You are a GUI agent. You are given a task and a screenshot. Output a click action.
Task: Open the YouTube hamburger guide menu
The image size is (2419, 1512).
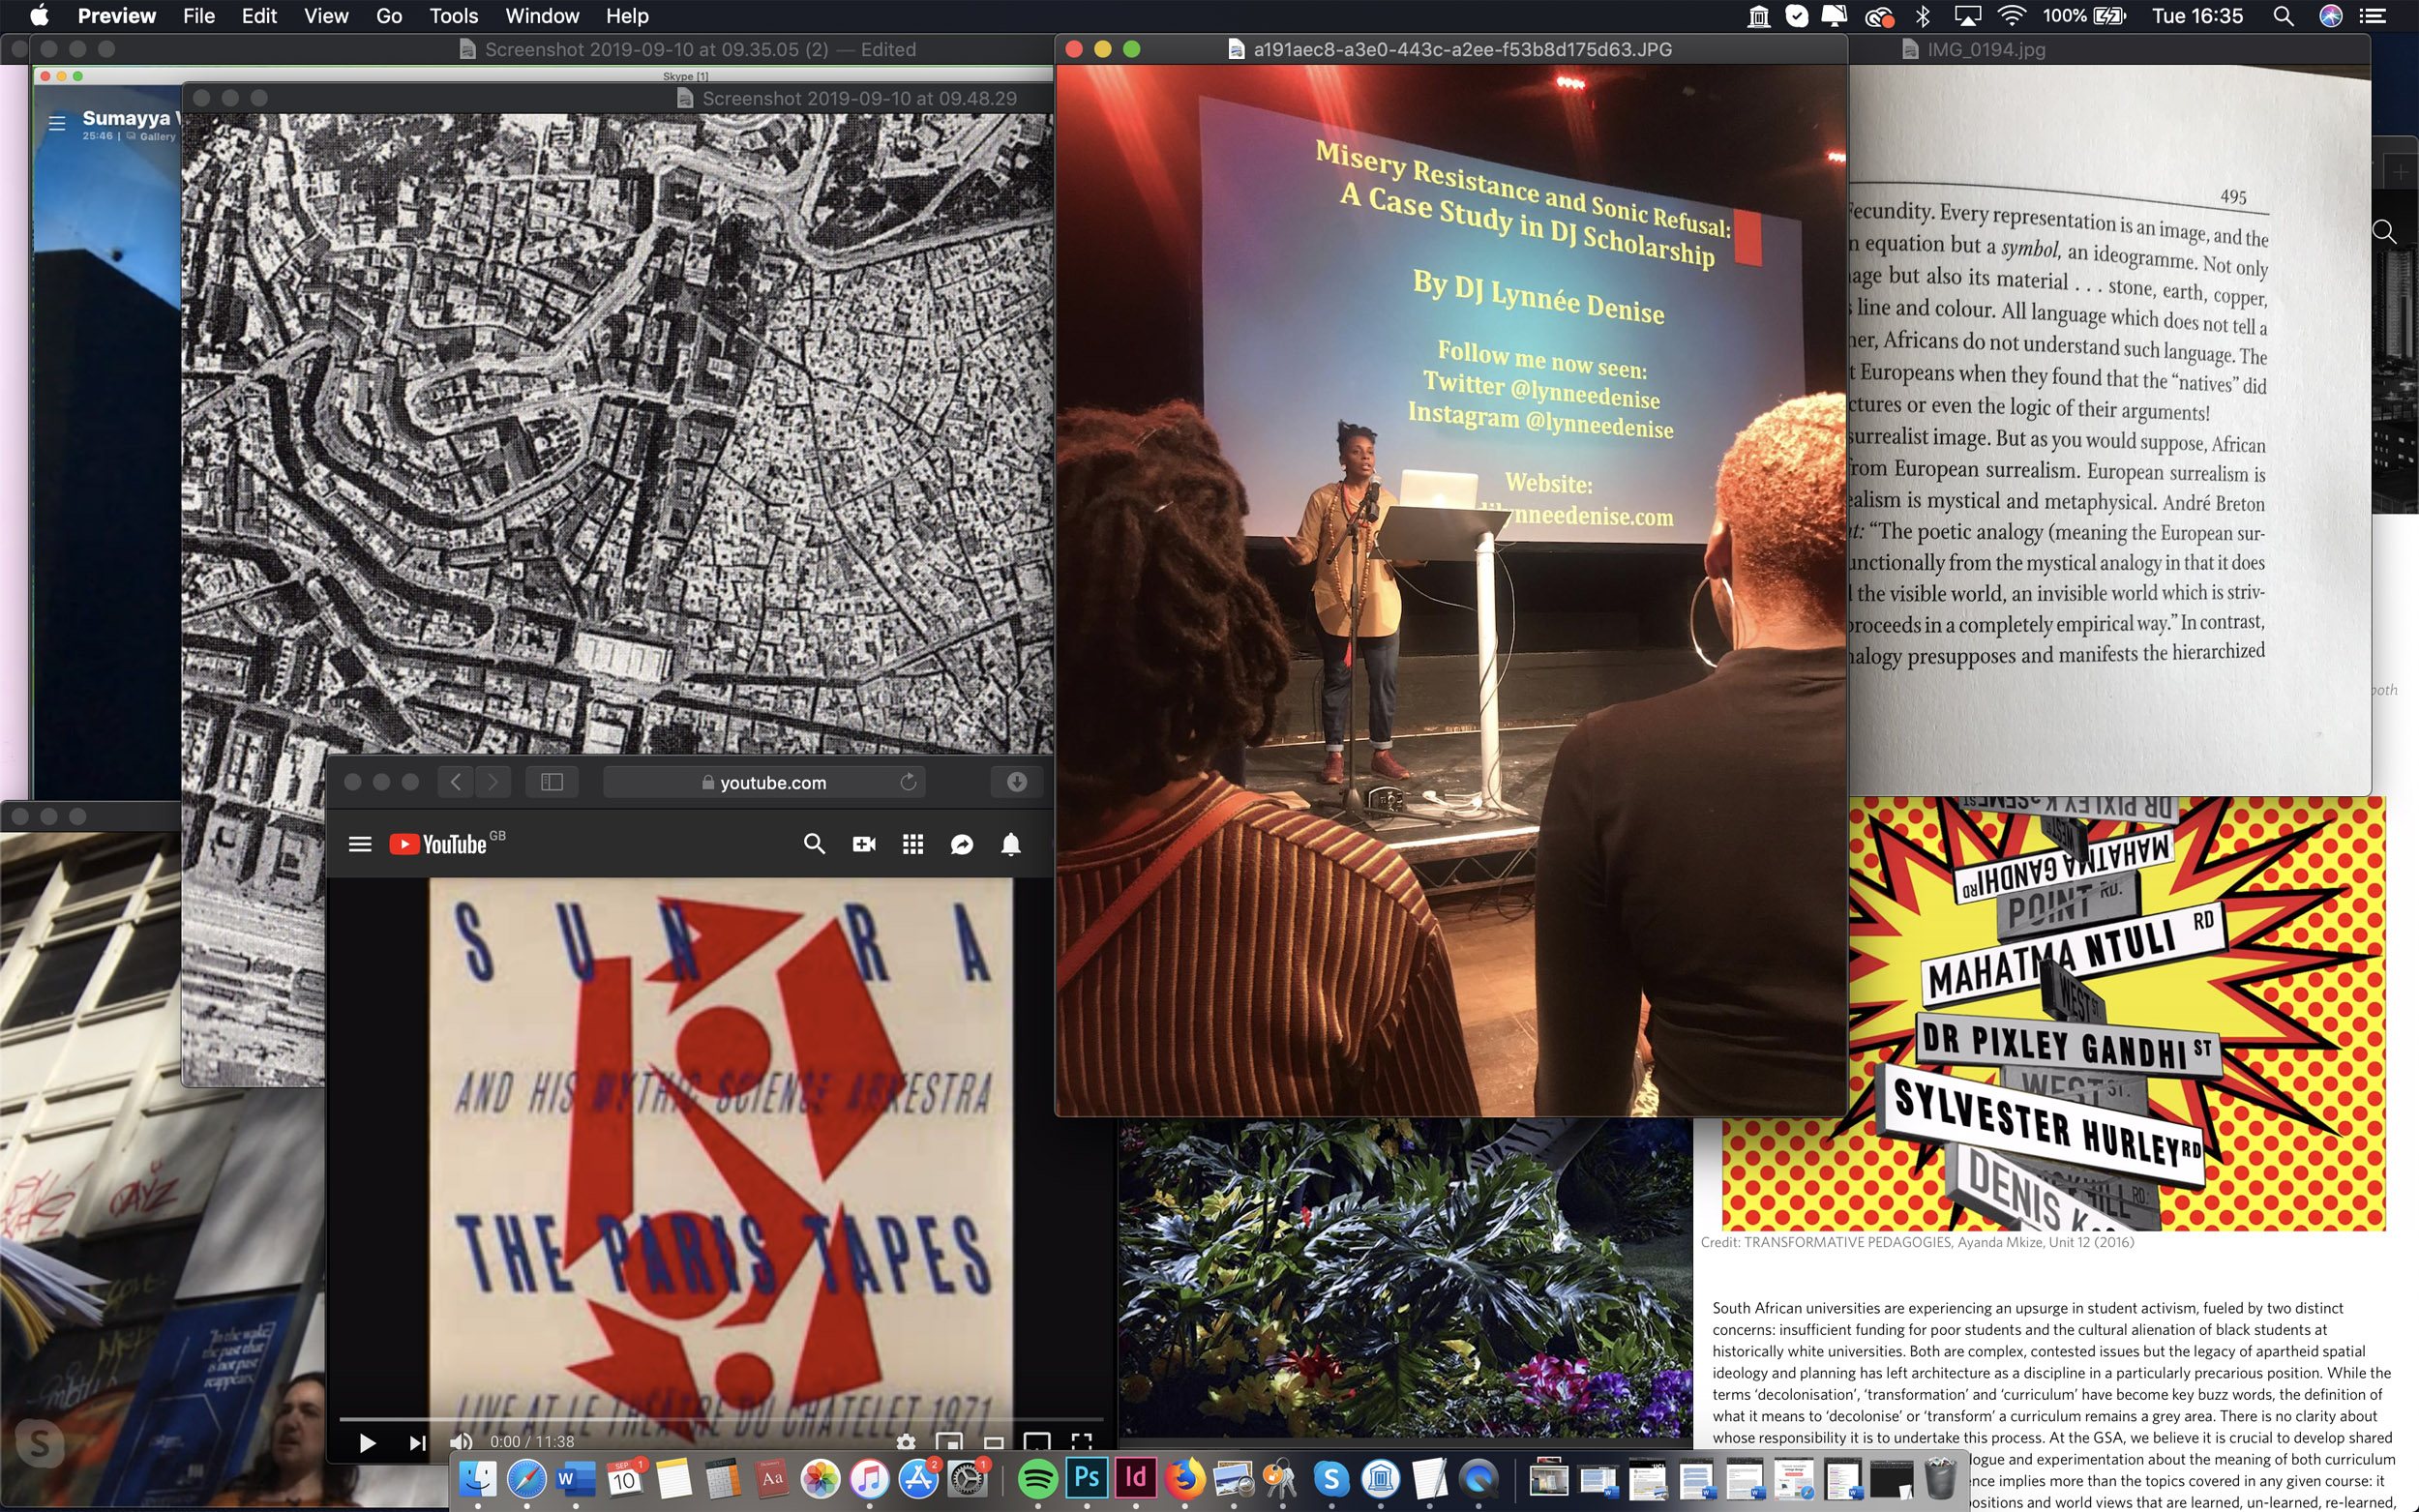[x=360, y=844]
